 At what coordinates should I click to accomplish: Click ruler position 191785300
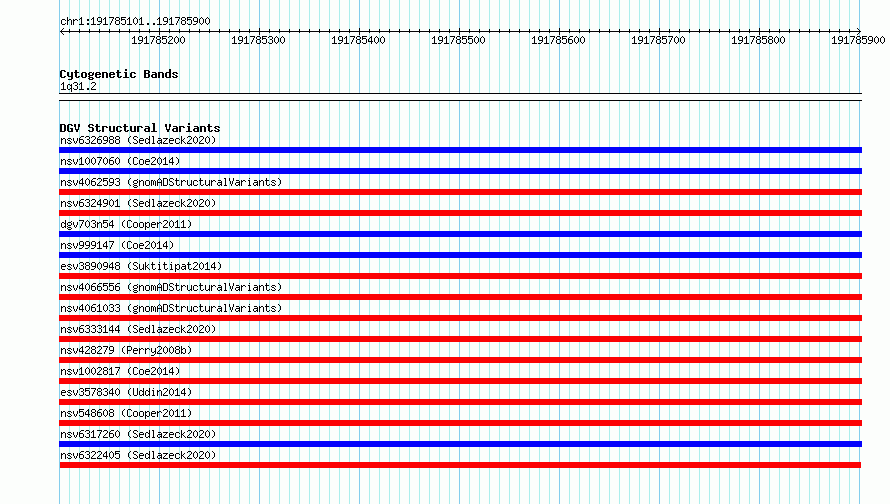tap(258, 40)
